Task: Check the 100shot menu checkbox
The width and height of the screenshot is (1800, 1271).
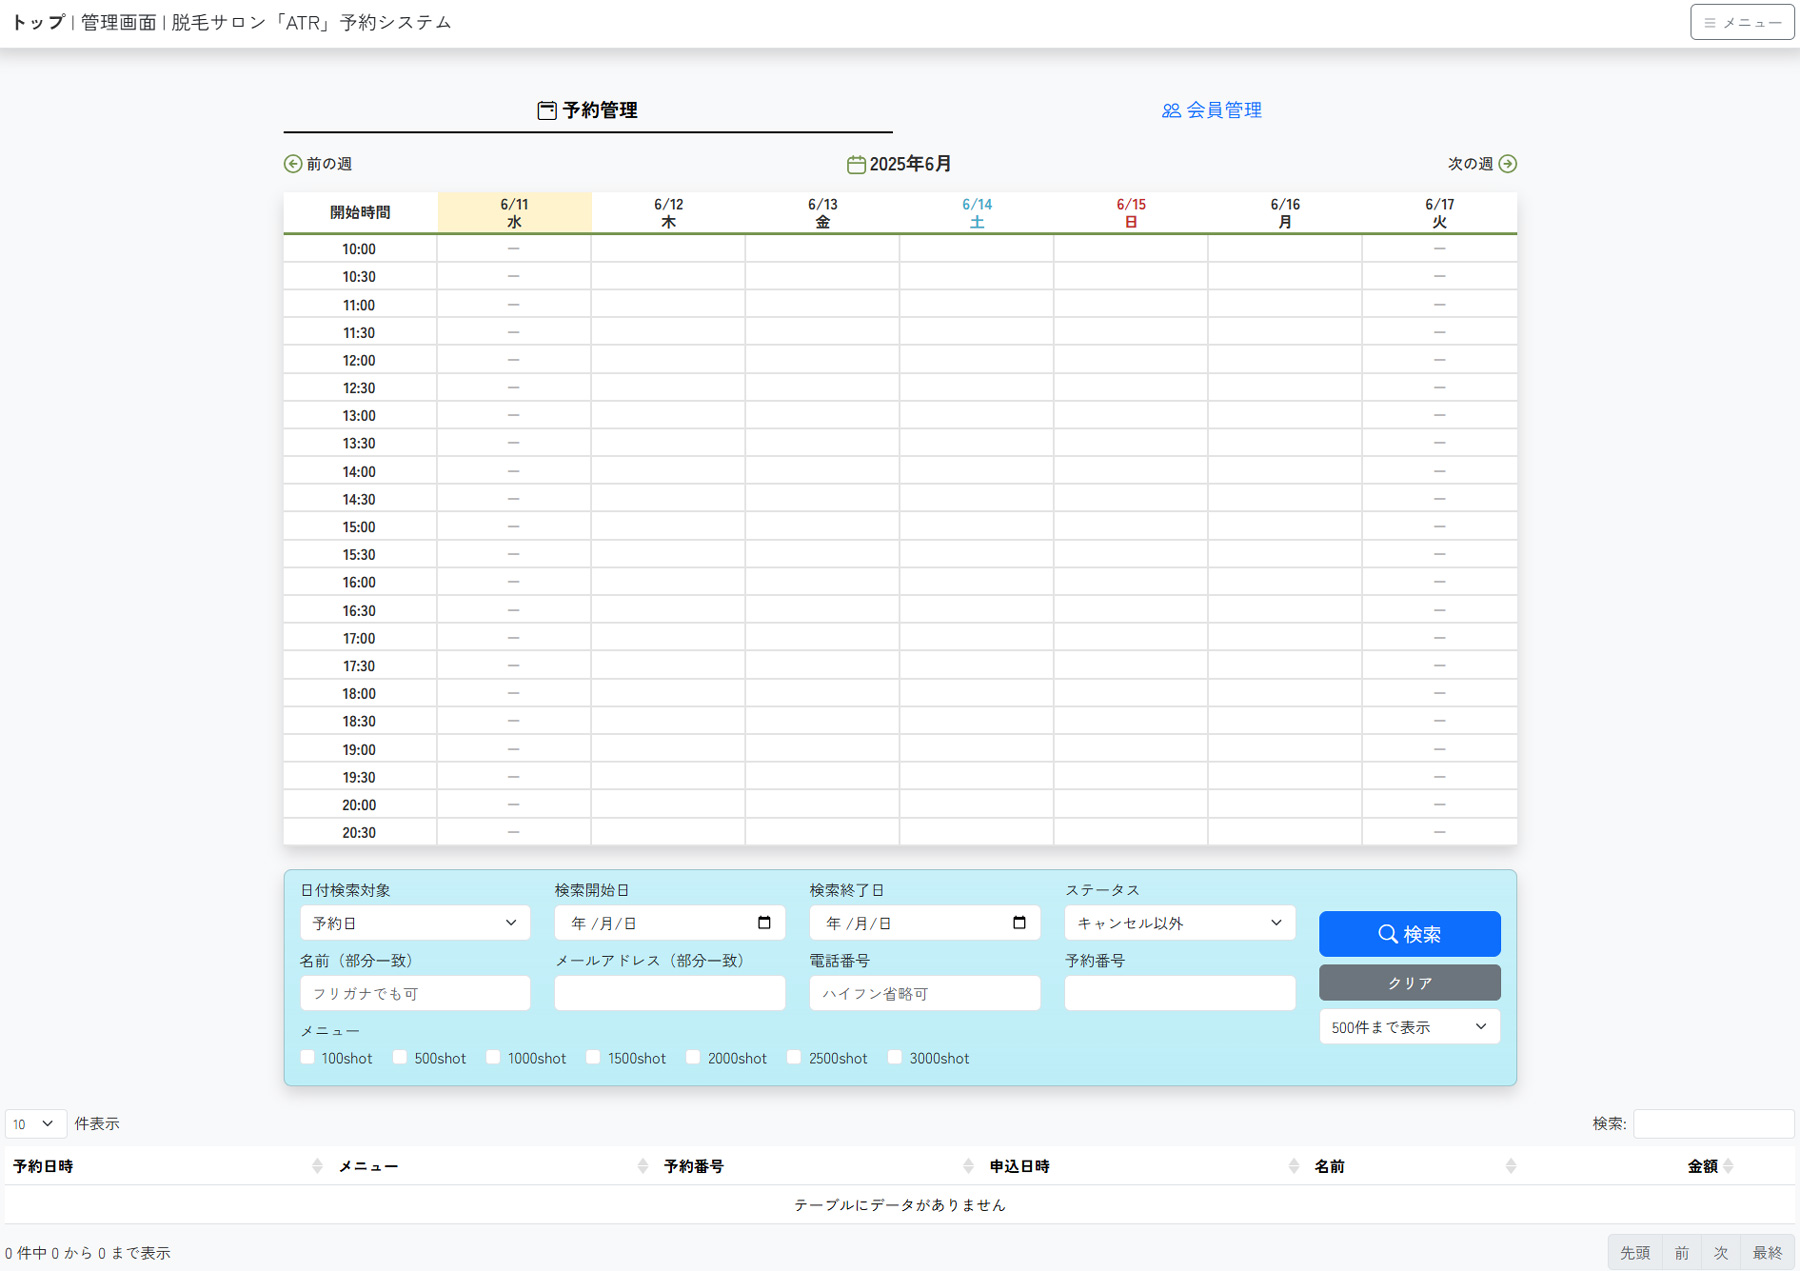Action: pyautogui.click(x=307, y=1057)
